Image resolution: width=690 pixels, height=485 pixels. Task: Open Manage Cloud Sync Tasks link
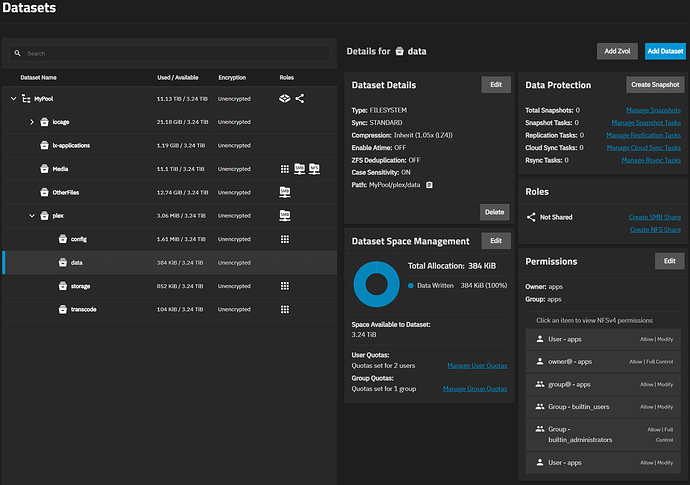tap(643, 148)
